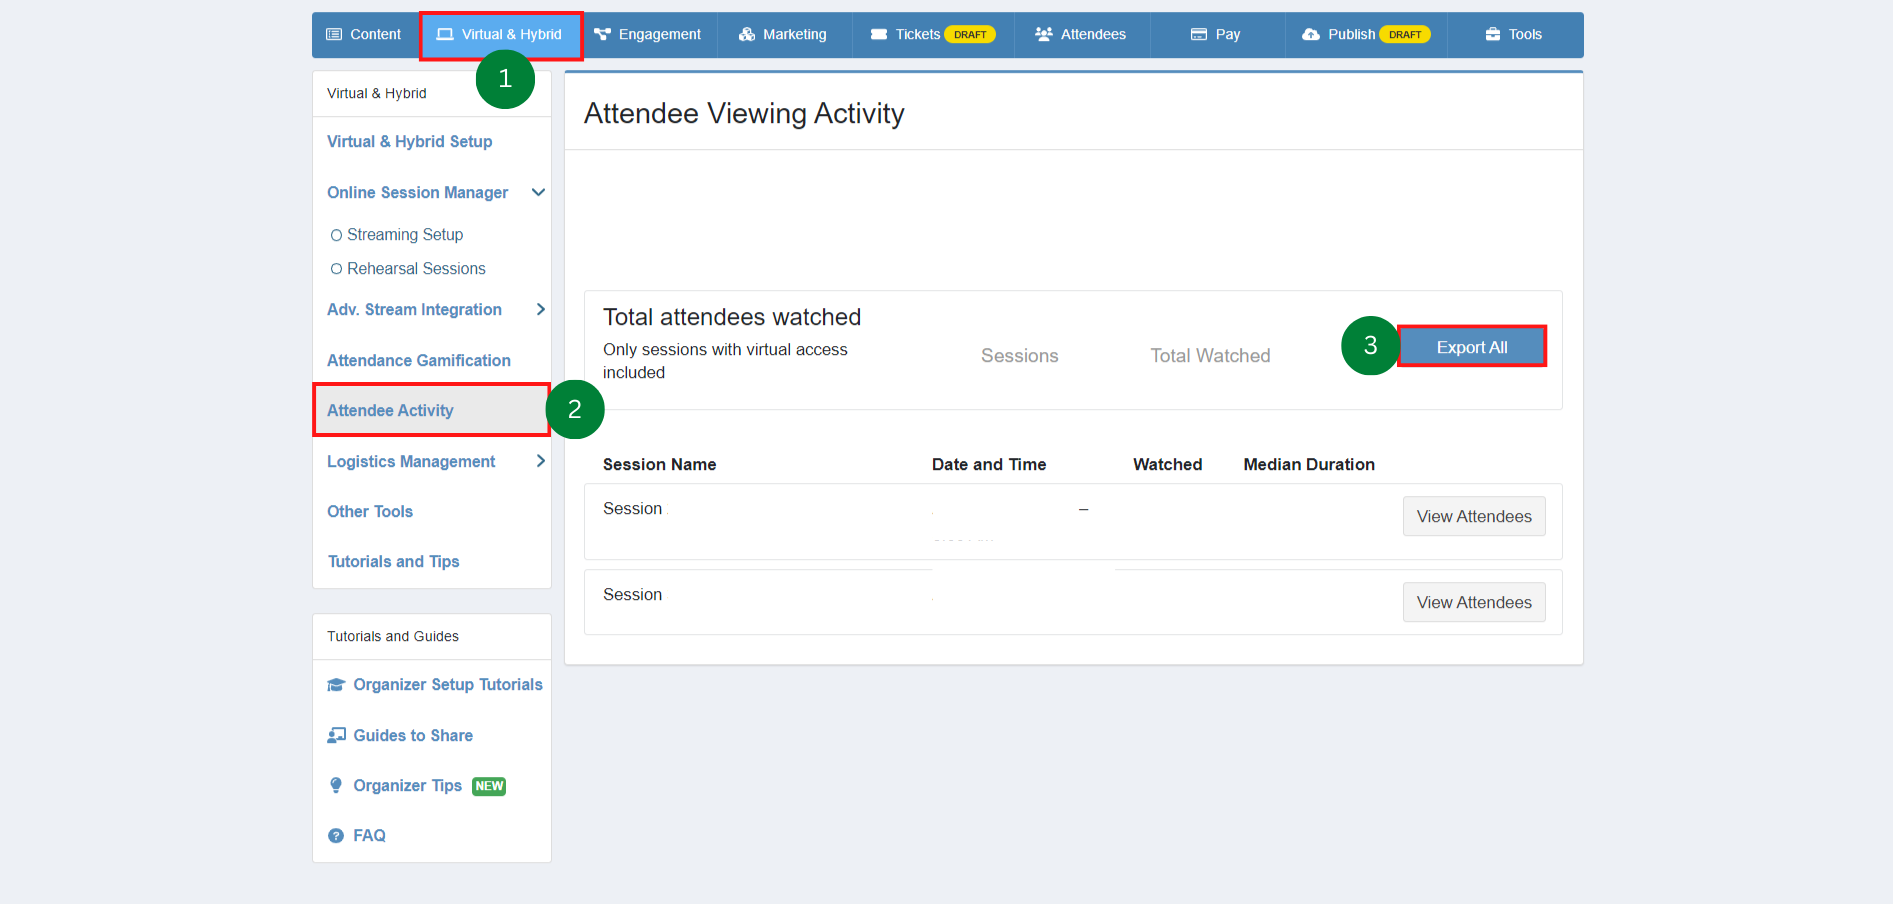Viewport: 1893px width, 904px height.
Task: Click the Content list icon in navbar
Action: (334, 34)
